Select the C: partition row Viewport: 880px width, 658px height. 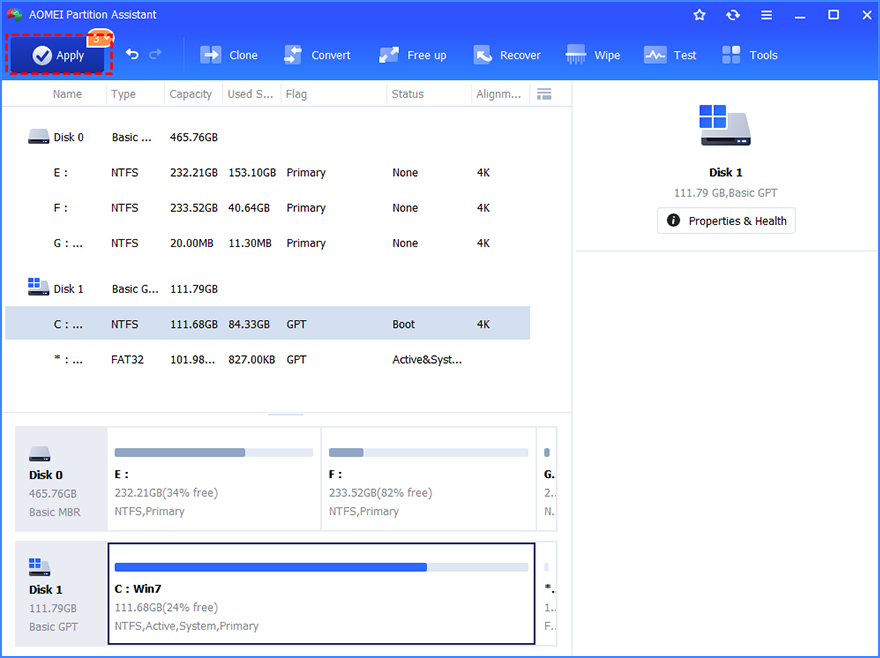[x=268, y=323]
